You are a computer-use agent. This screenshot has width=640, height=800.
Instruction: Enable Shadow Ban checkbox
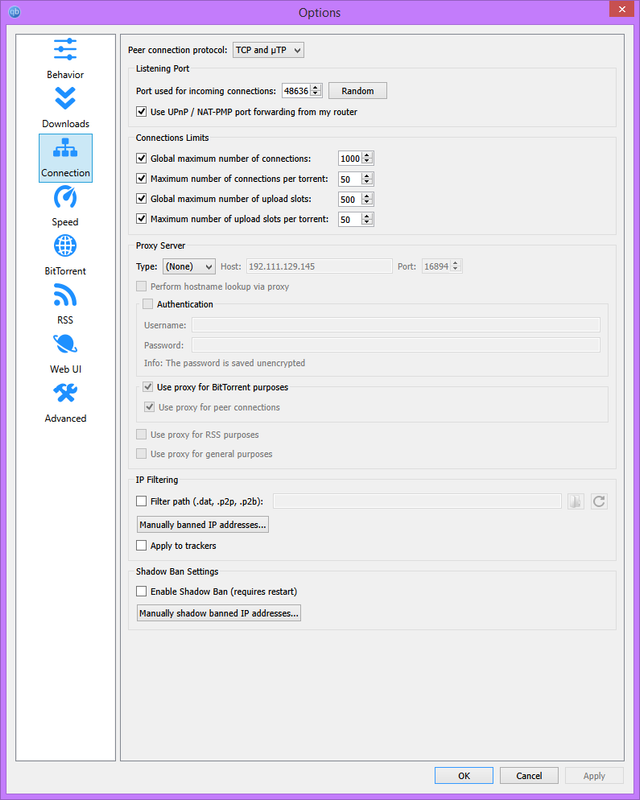click(141, 591)
